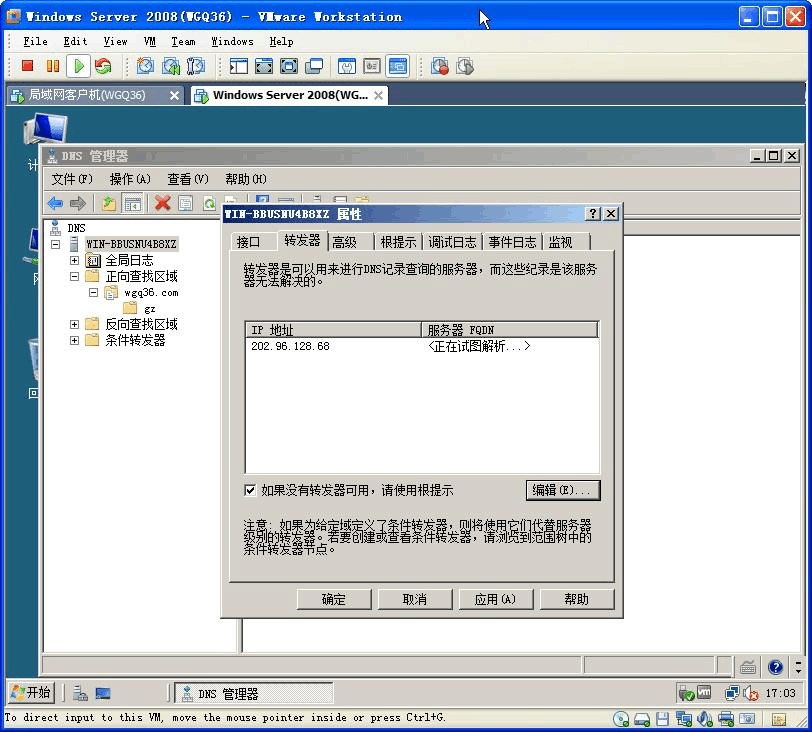Click the VMware reset virtual machine icon
This screenshot has width=812, height=732.
pos(103,66)
